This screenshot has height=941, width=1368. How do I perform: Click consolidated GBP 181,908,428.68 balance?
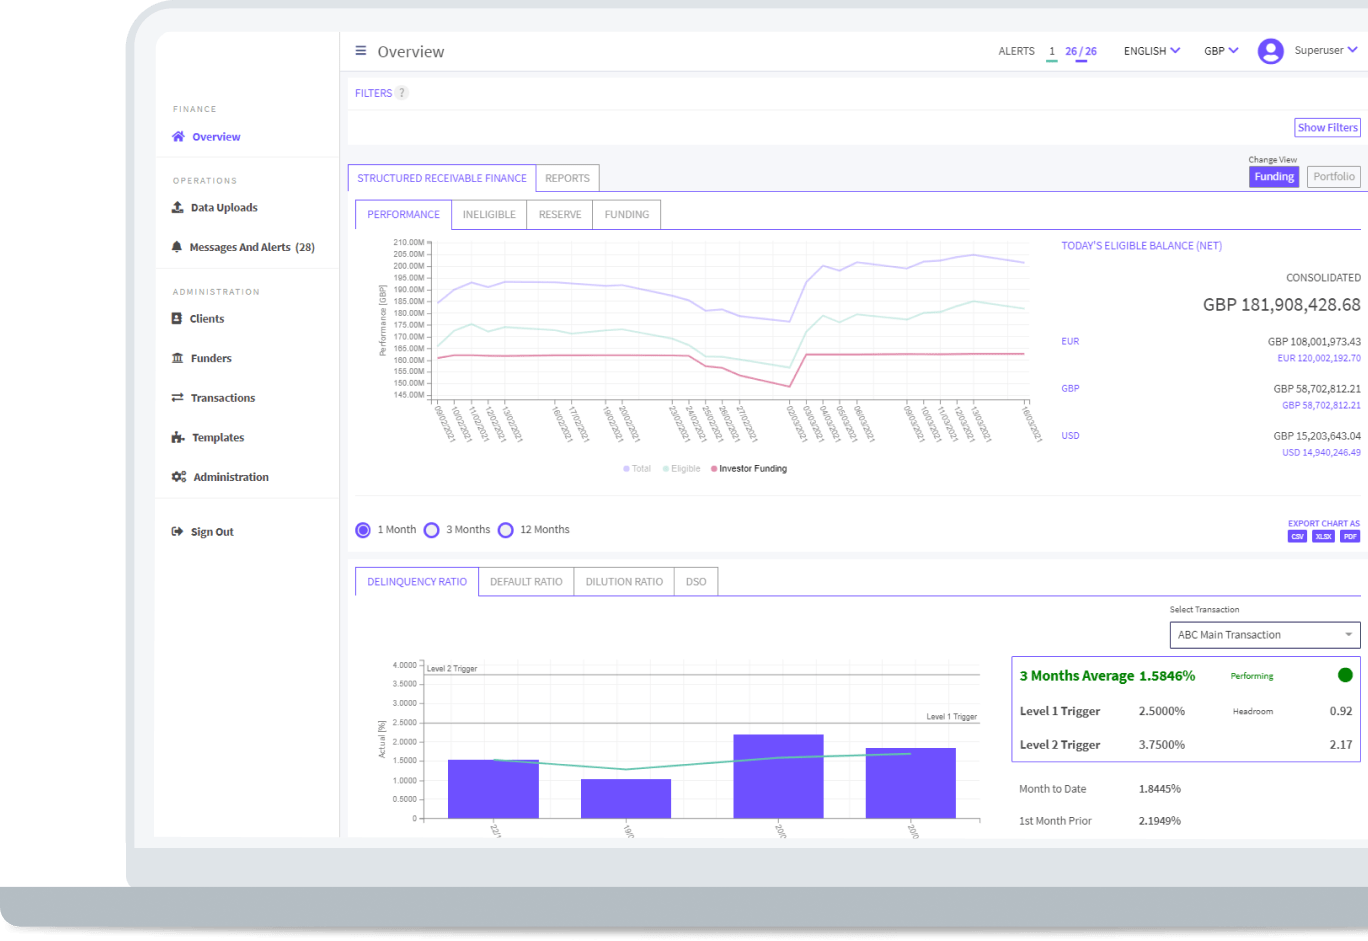[x=1281, y=305]
